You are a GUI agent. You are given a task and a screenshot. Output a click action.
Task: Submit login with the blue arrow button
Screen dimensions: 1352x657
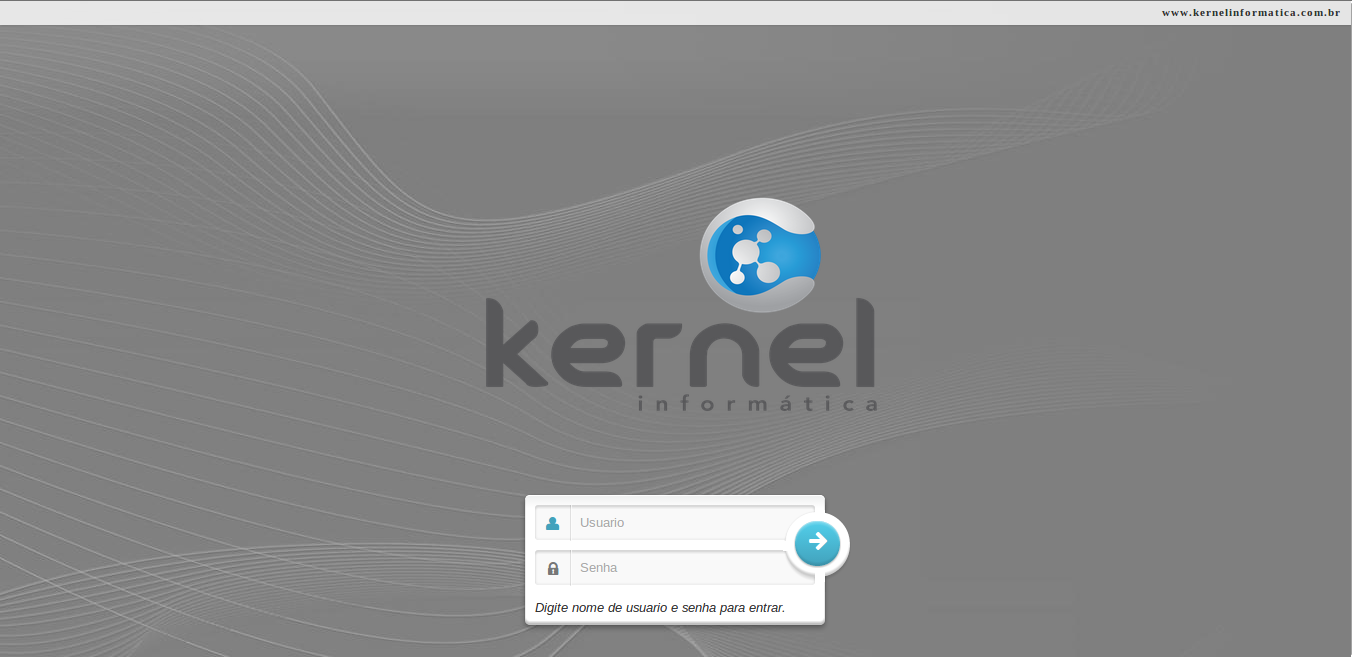[817, 543]
